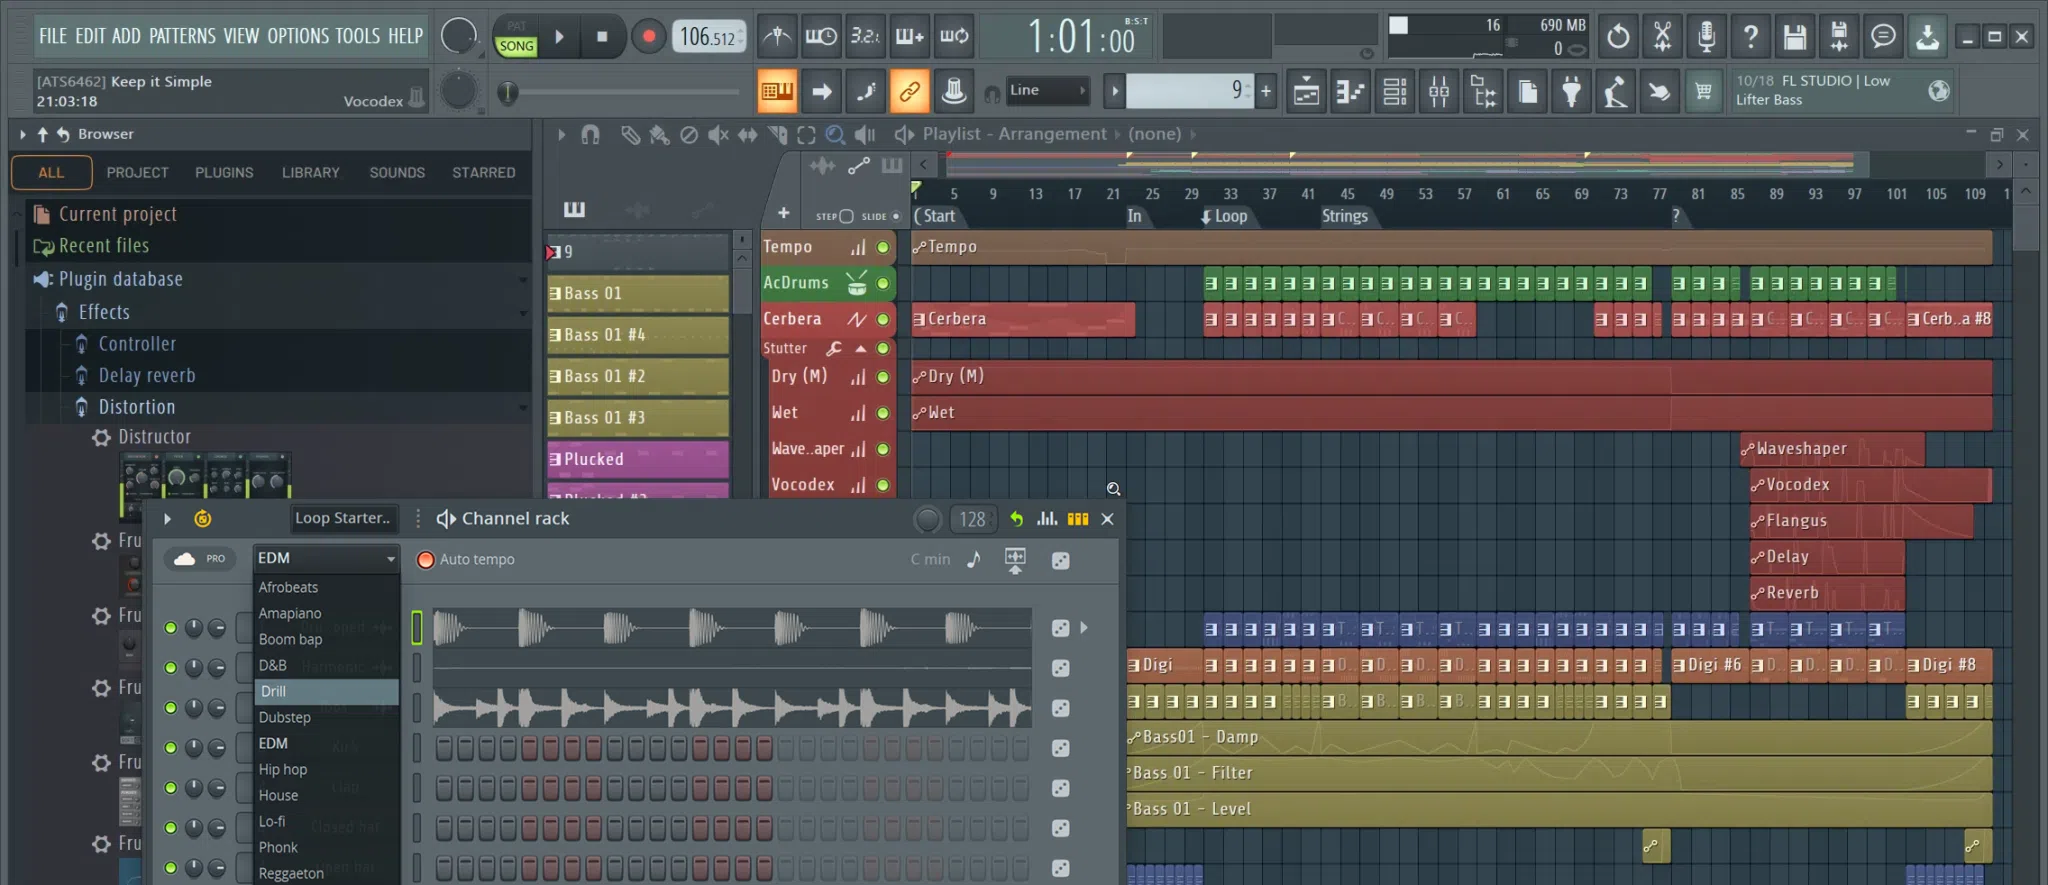
Task: Select the Mute tool in Playlist
Action: coord(718,134)
